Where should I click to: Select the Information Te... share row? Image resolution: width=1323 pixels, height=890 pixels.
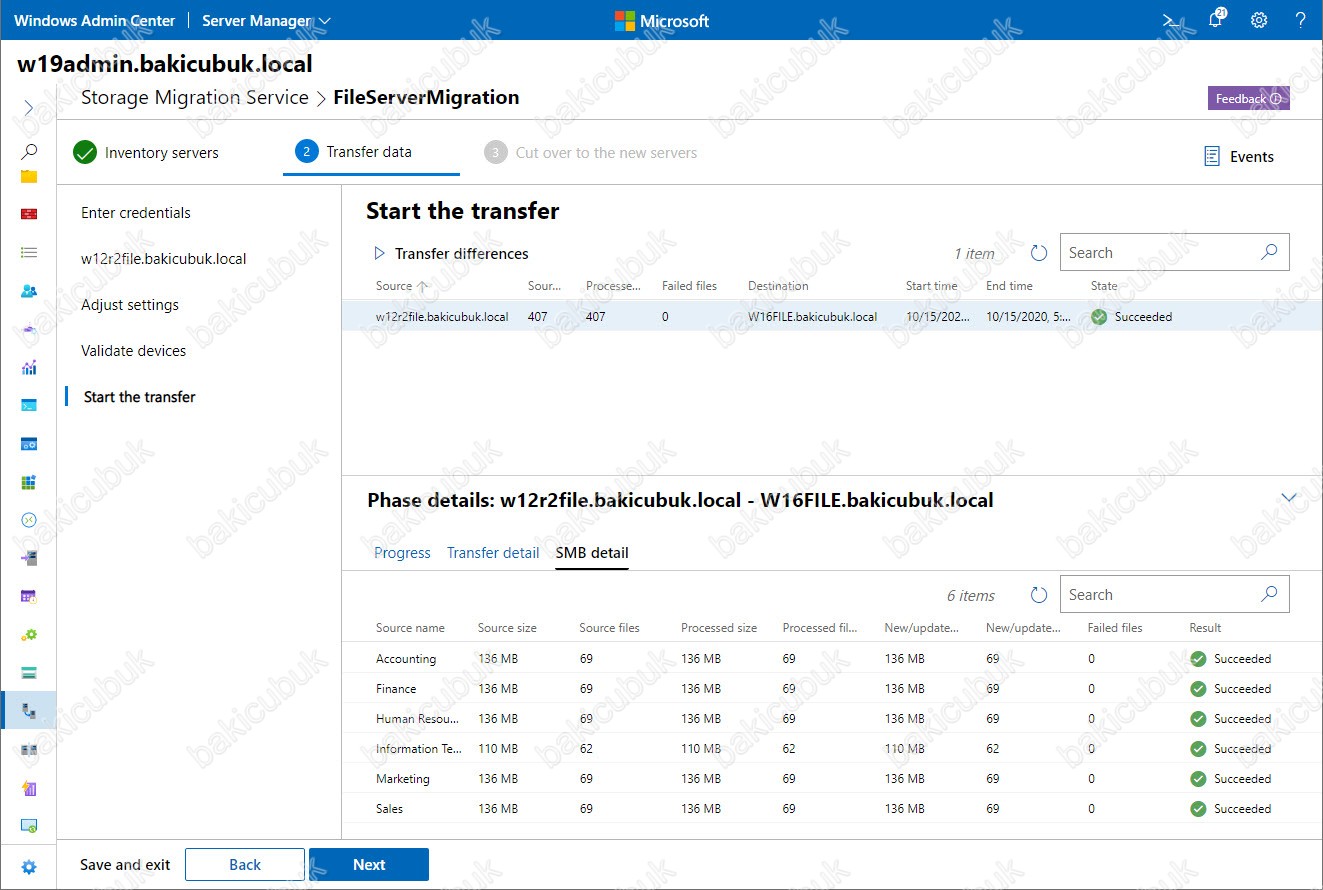(832, 748)
